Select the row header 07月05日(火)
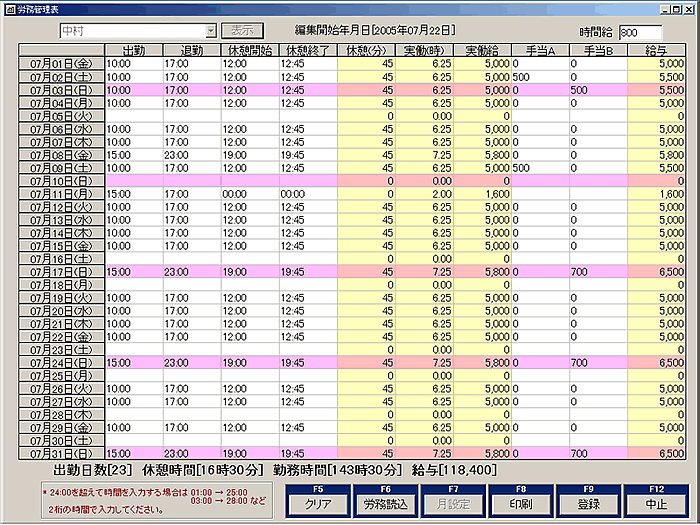Viewport: 700px width, 525px height. click(x=62, y=116)
